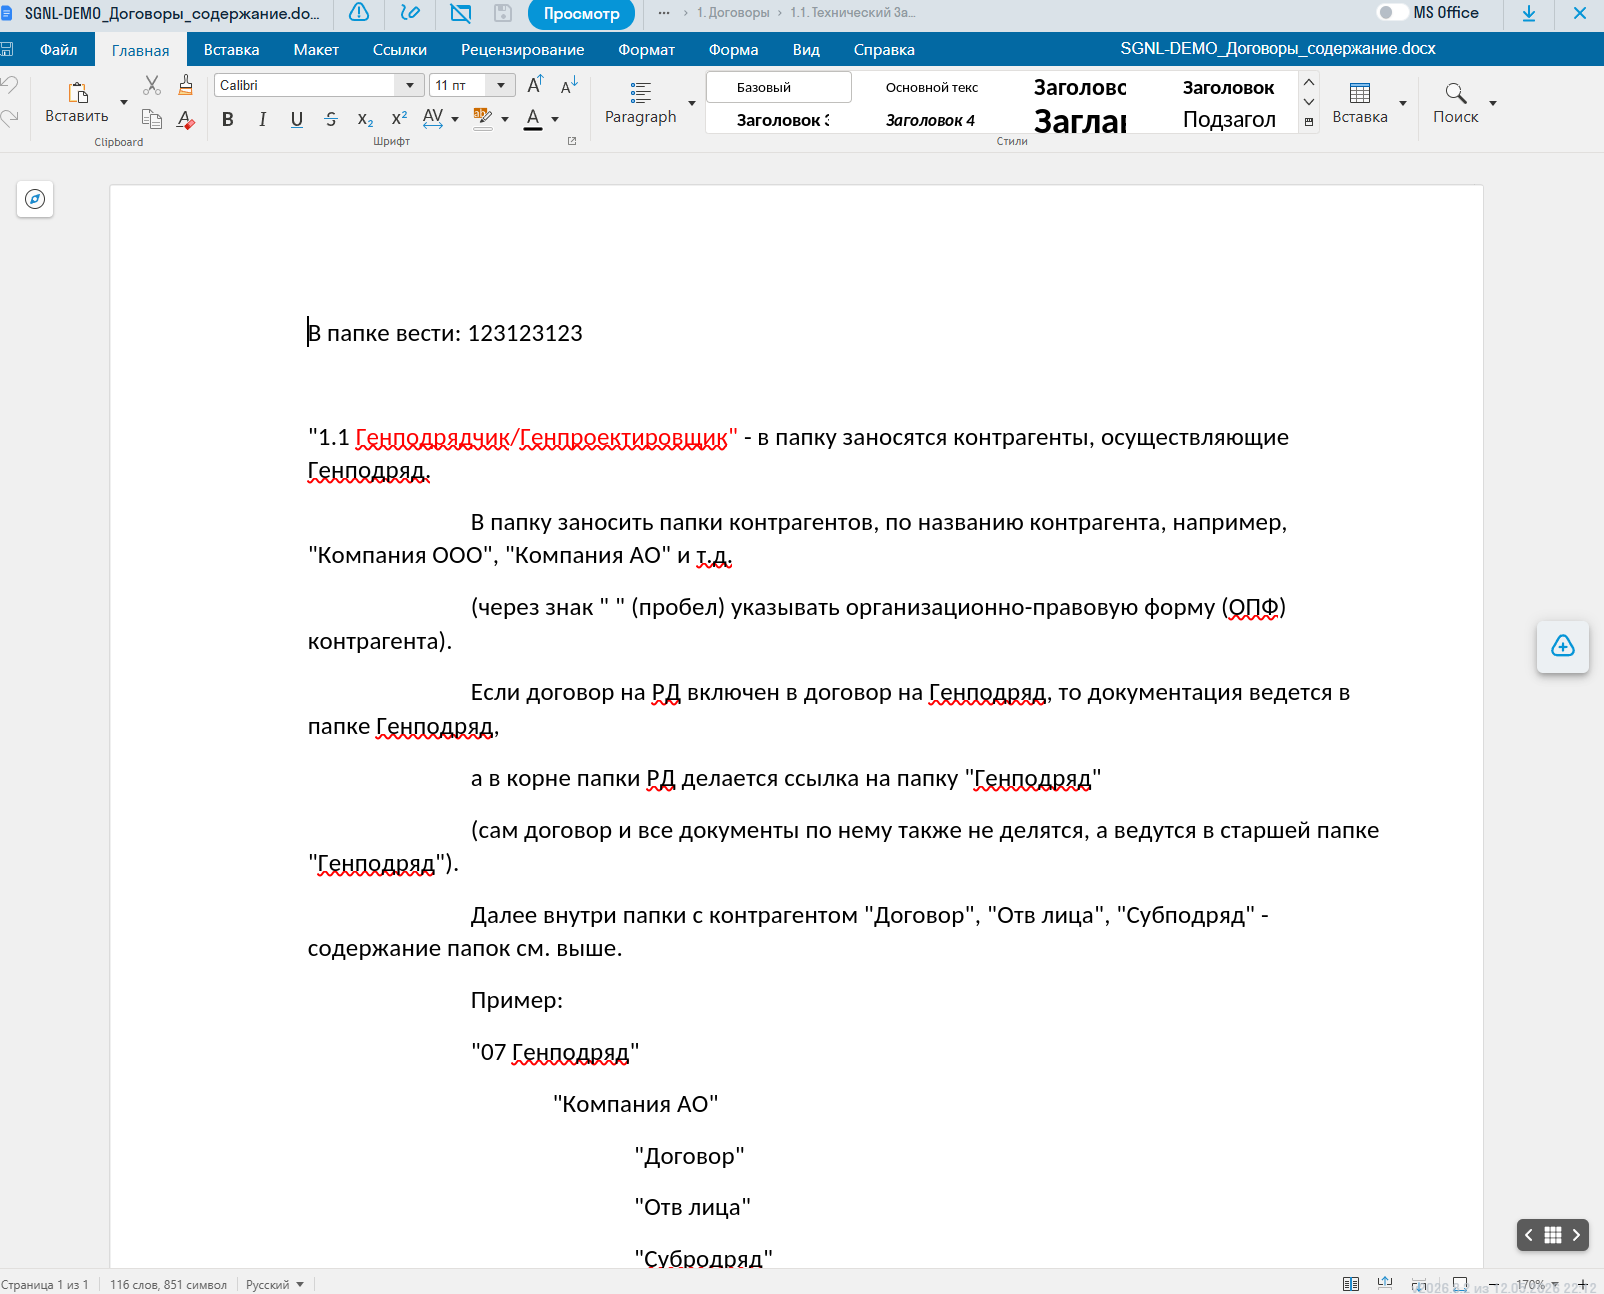Open the font color dropdown arrow
Screen dimensions: 1604x1294
pos(555,119)
